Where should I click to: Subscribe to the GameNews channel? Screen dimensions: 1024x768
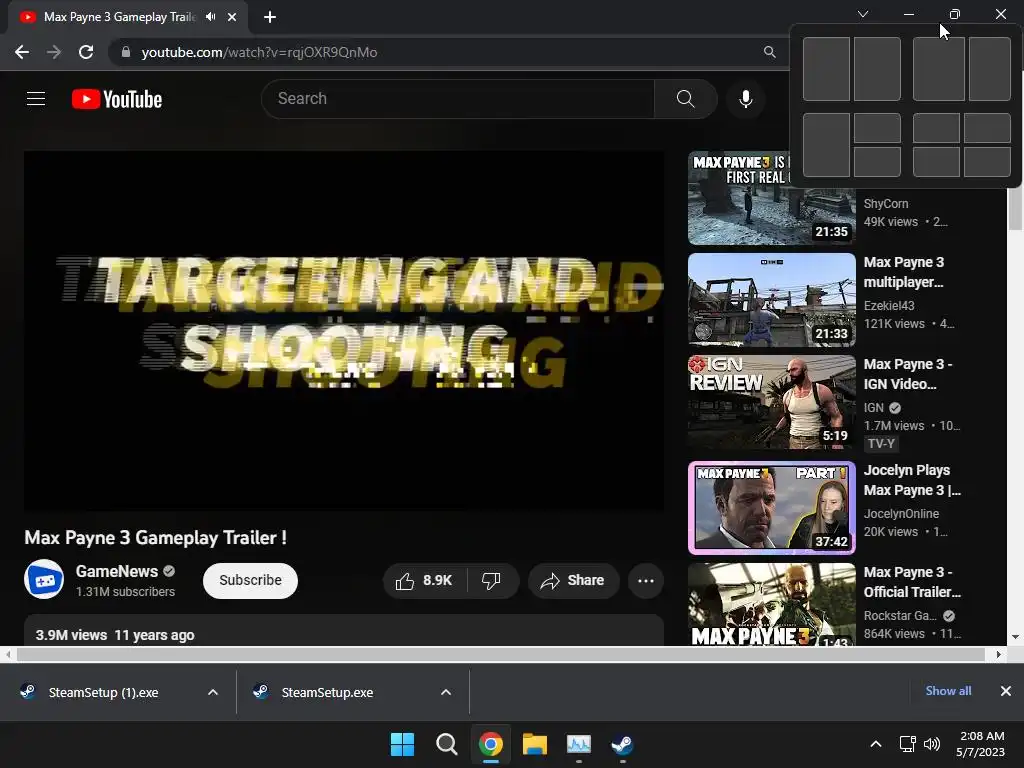coord(250,581)
